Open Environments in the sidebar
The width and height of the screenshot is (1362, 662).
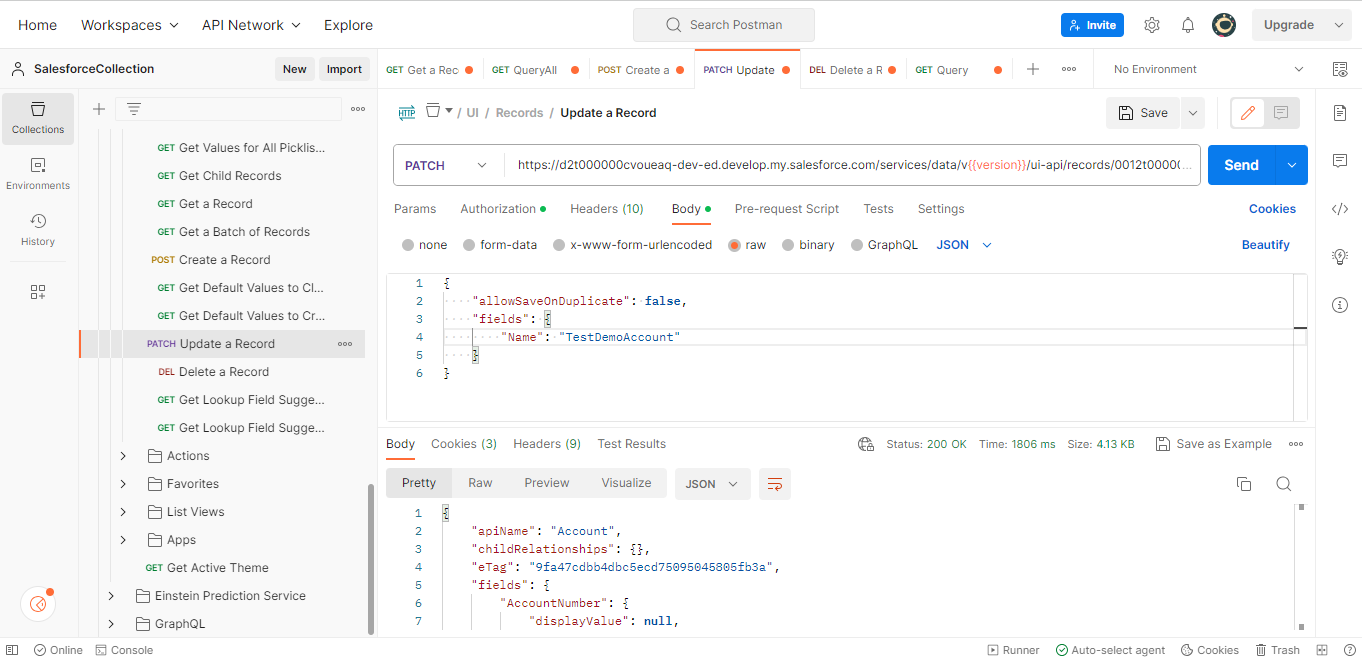(38, 174)
